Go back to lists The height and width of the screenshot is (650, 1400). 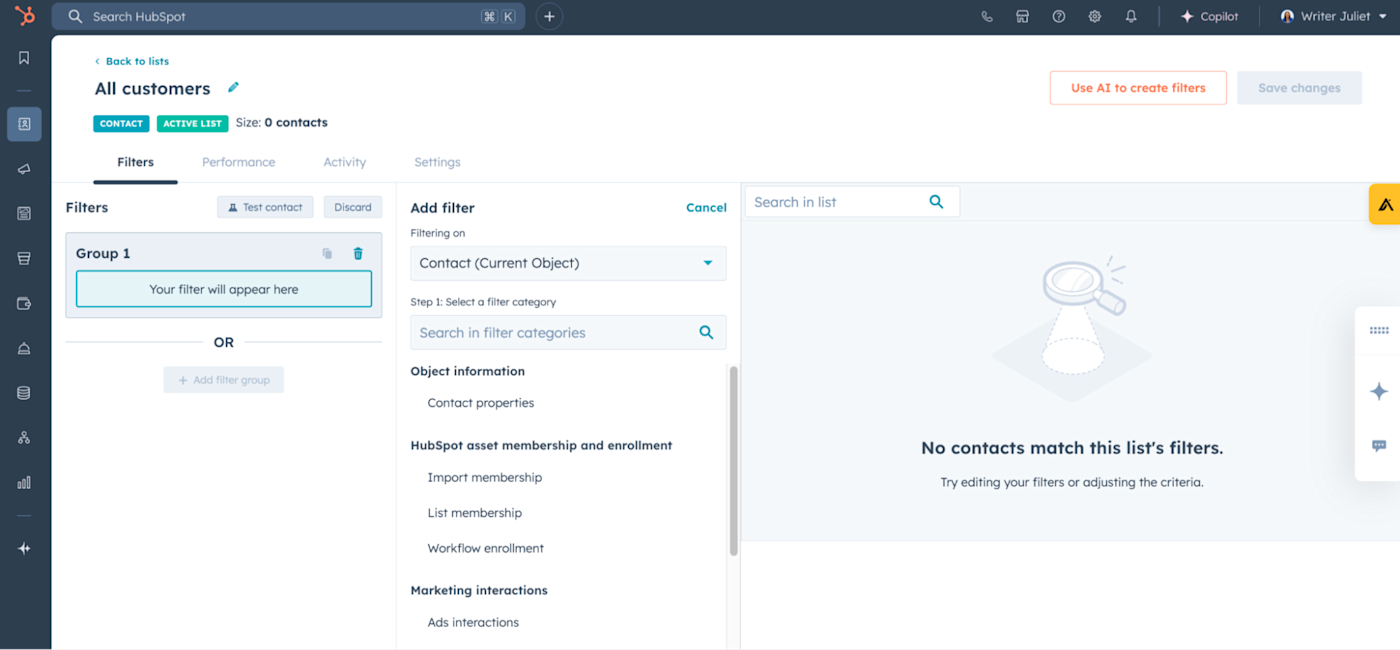click(131, 61)
